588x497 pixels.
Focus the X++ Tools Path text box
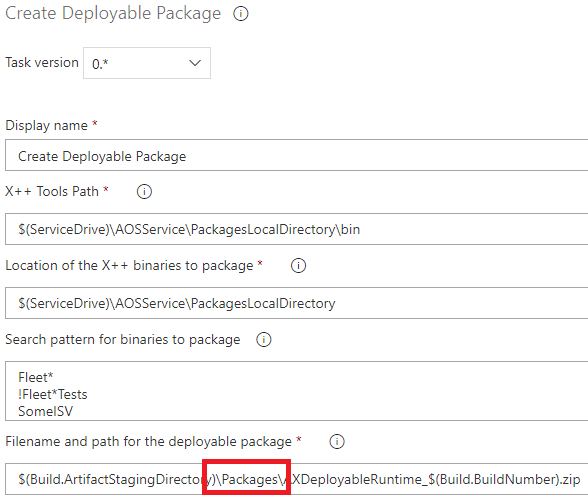pos(297,229)
